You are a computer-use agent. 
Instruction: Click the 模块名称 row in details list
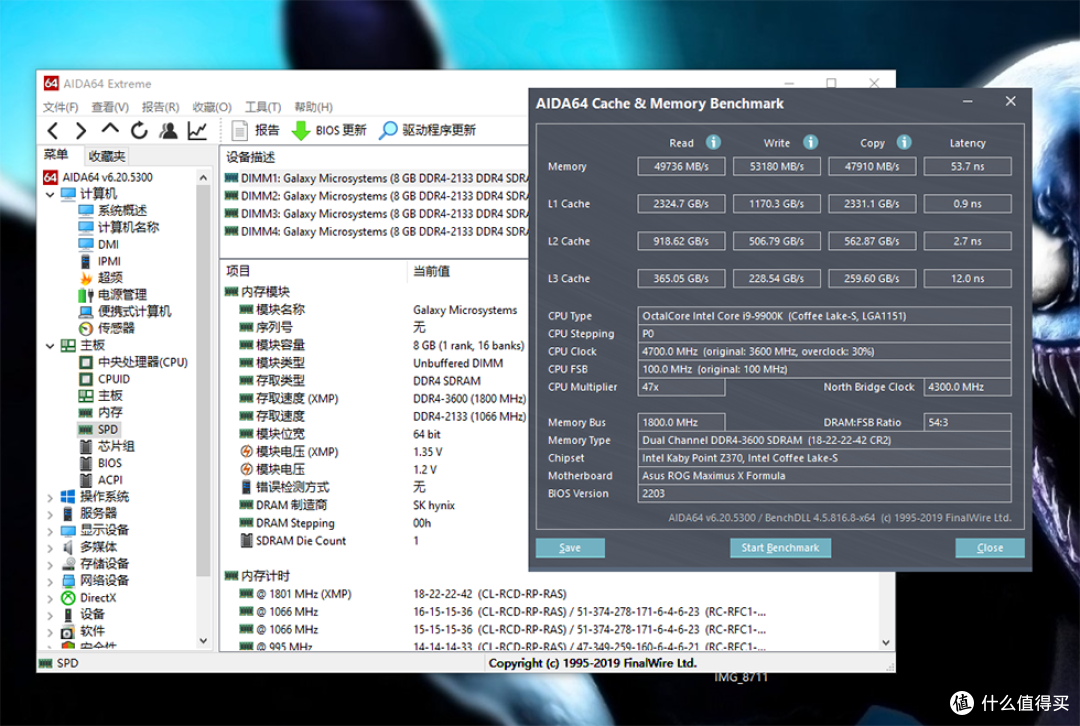point(376,310)
